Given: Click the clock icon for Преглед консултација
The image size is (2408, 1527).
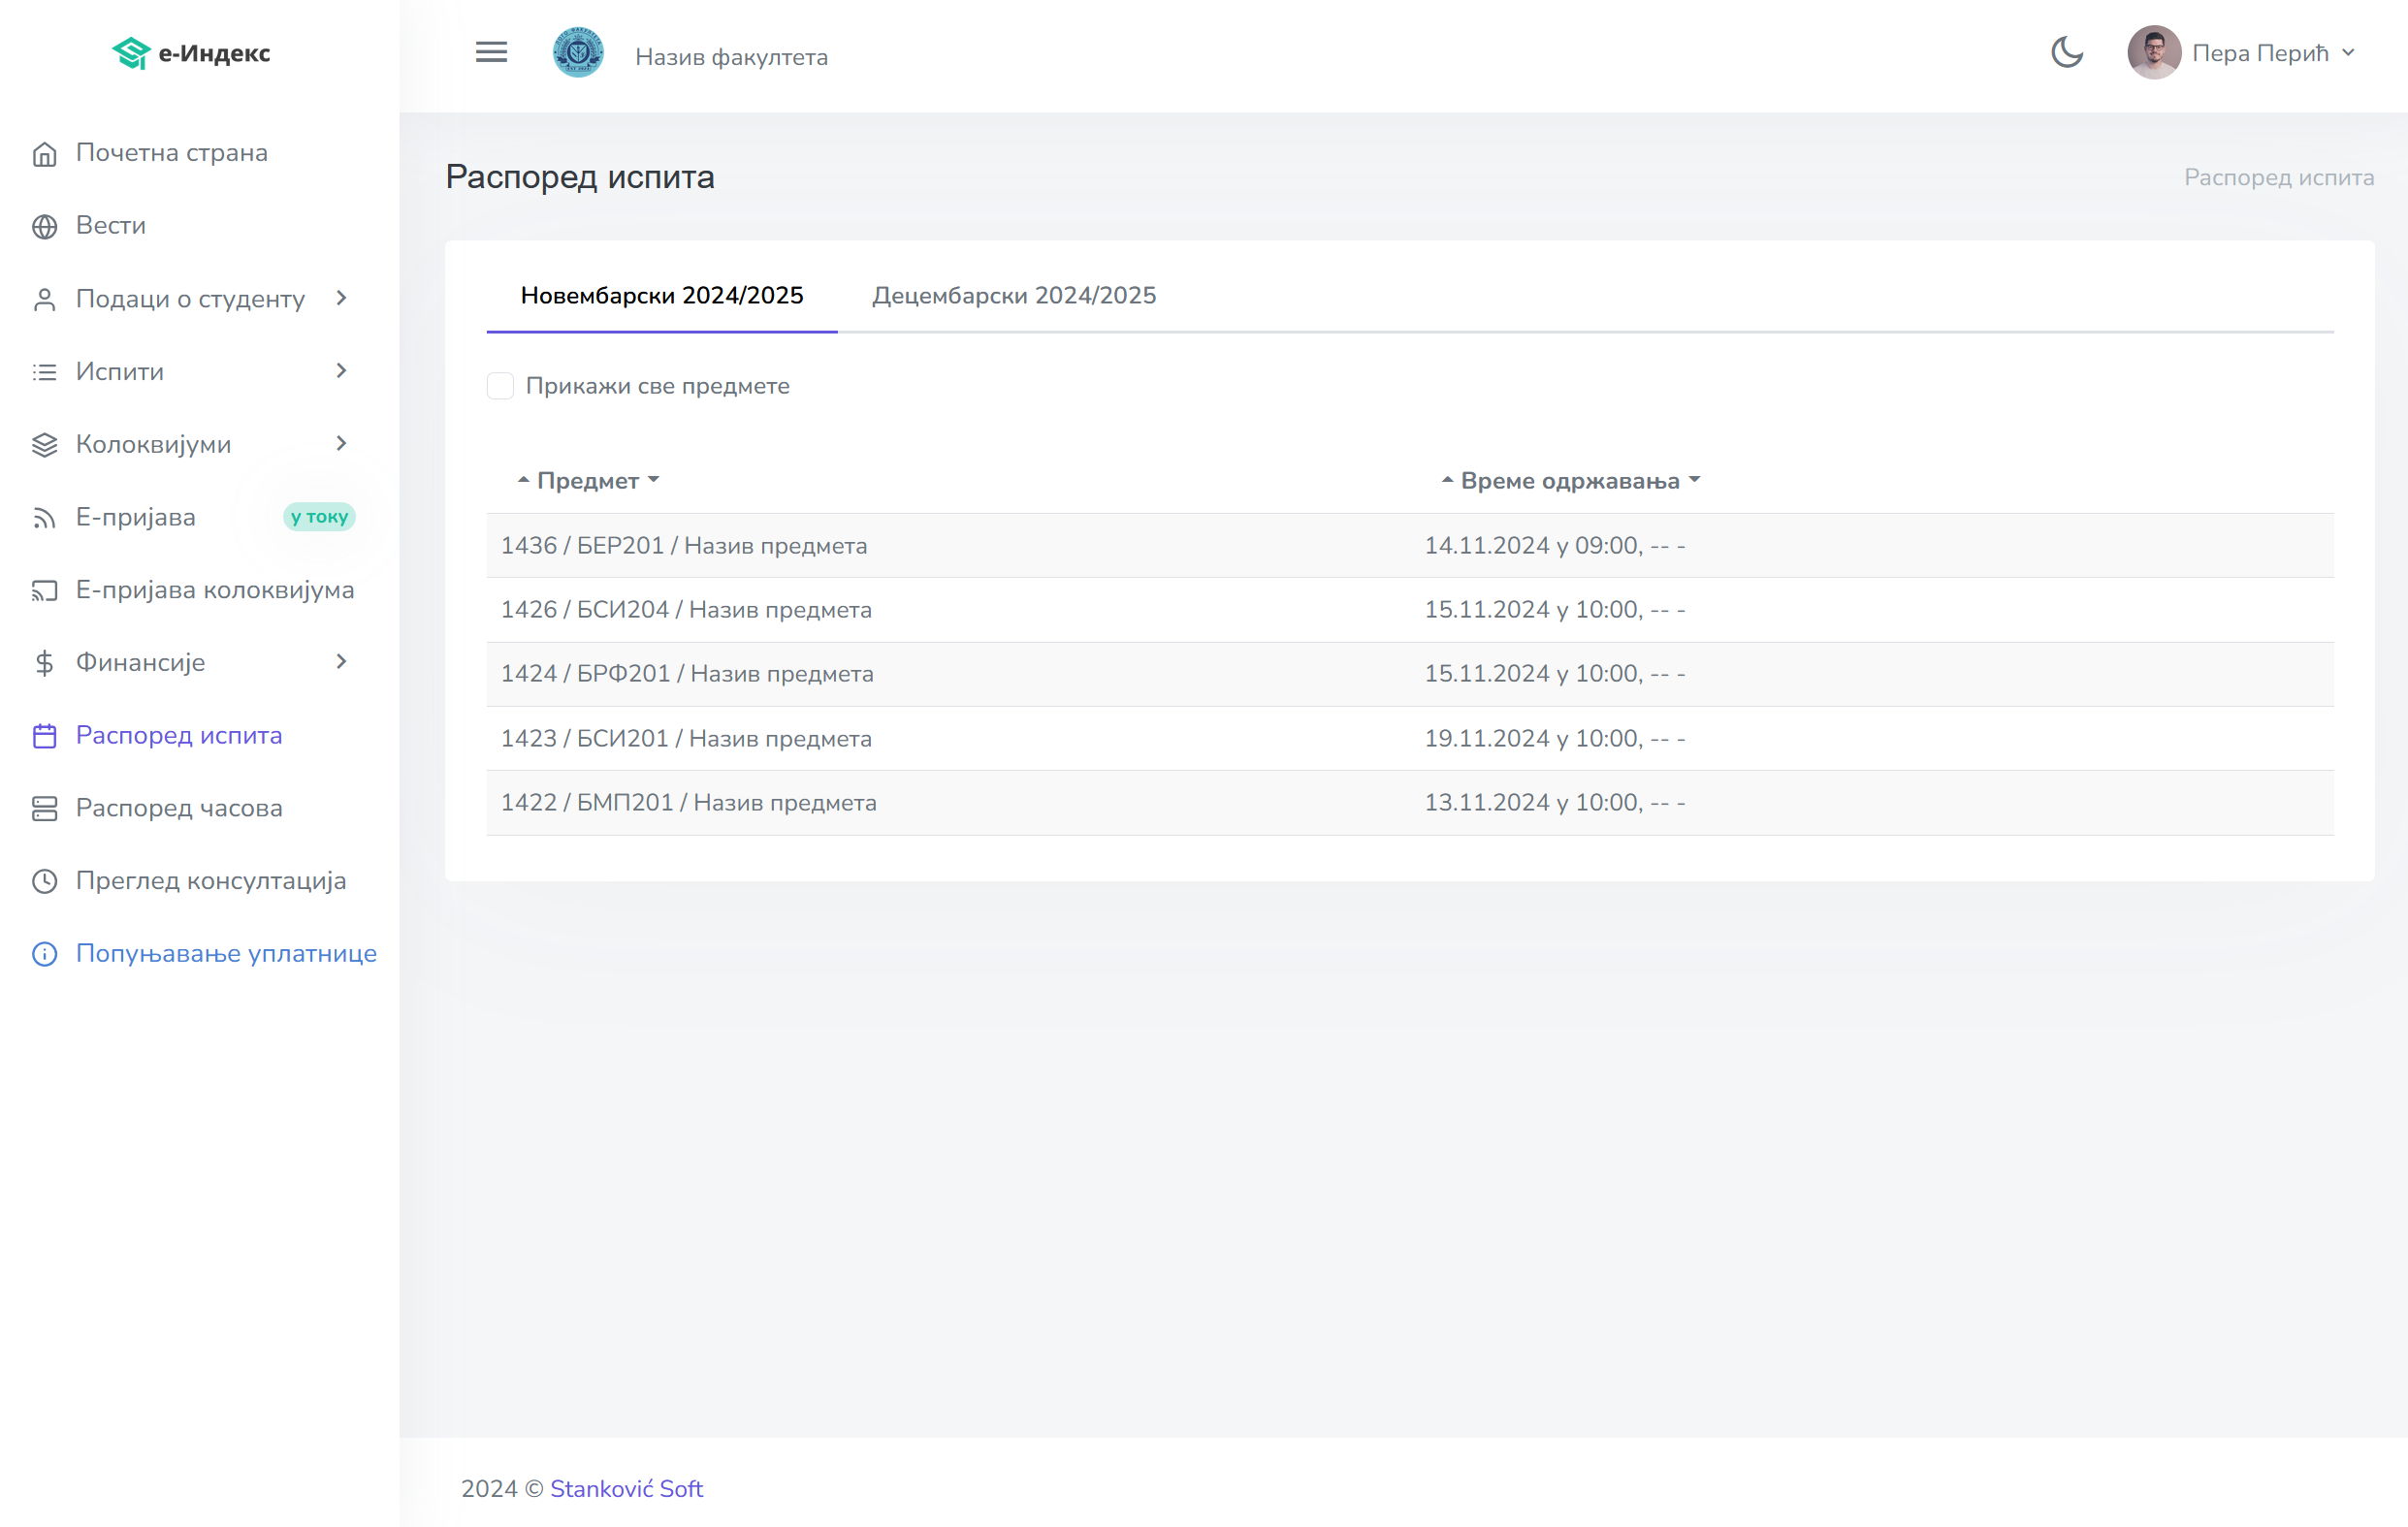Looking at the screenshot, I should coord(44,881).
